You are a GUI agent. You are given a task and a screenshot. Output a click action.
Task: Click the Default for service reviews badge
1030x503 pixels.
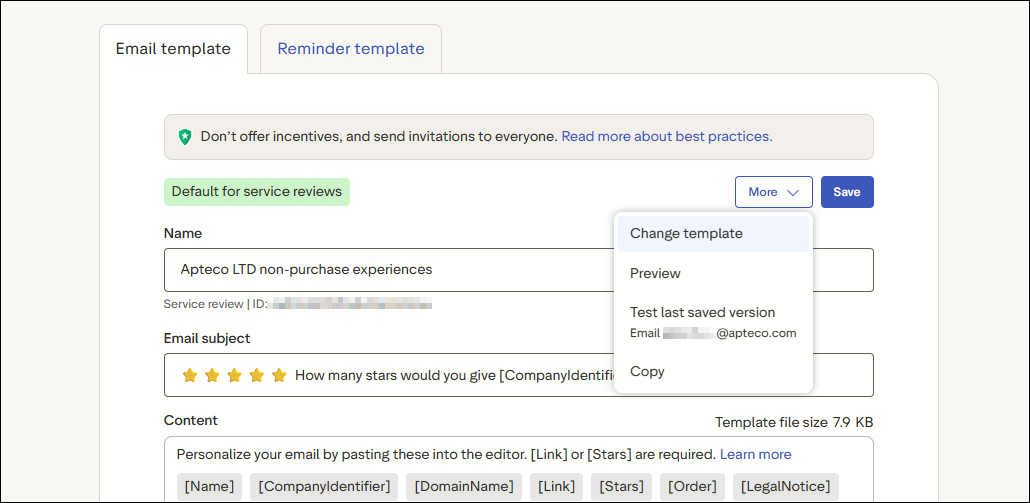coord(257,192)
